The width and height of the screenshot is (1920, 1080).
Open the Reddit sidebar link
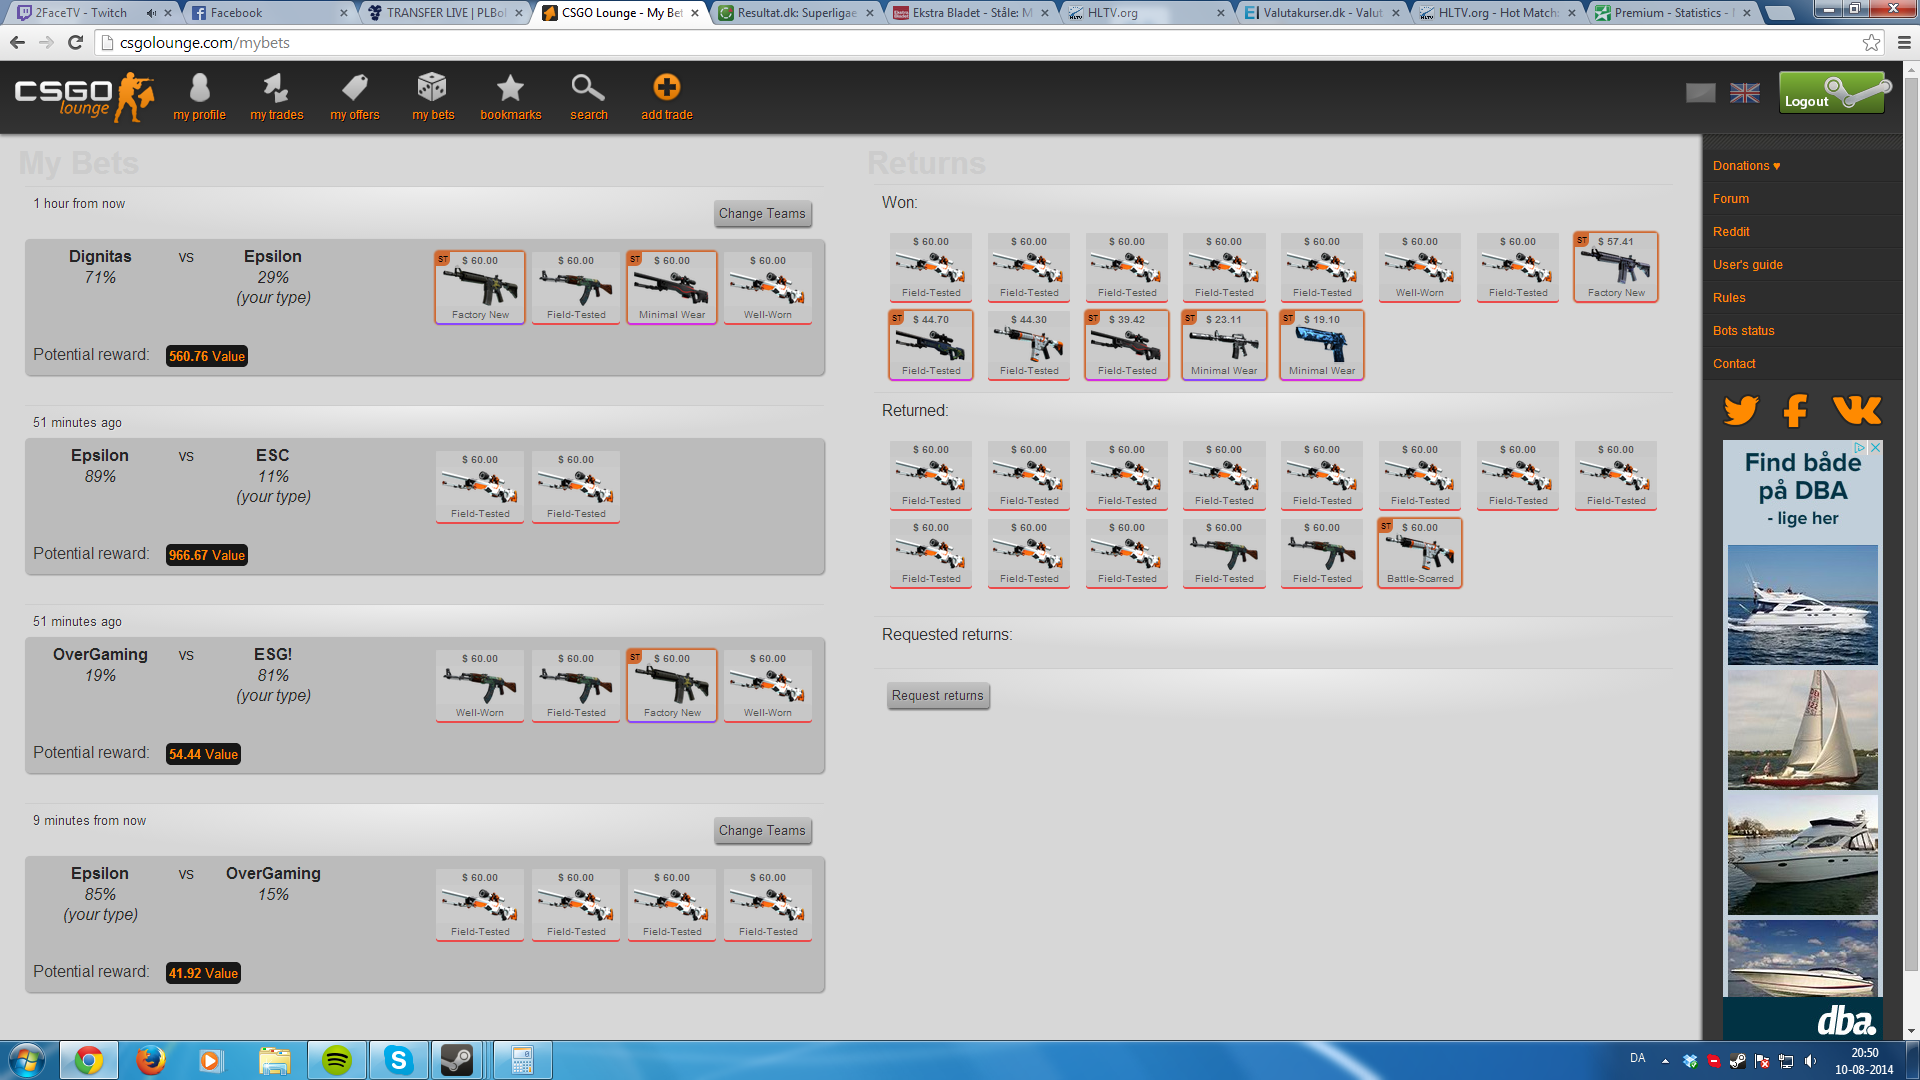point(1731,232)
